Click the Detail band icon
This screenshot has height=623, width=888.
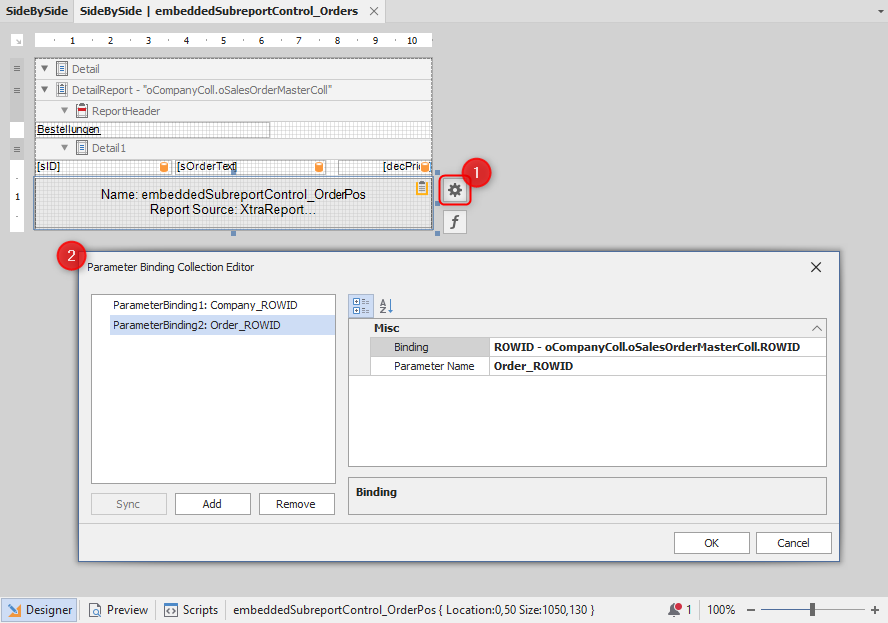pos(62,69)
